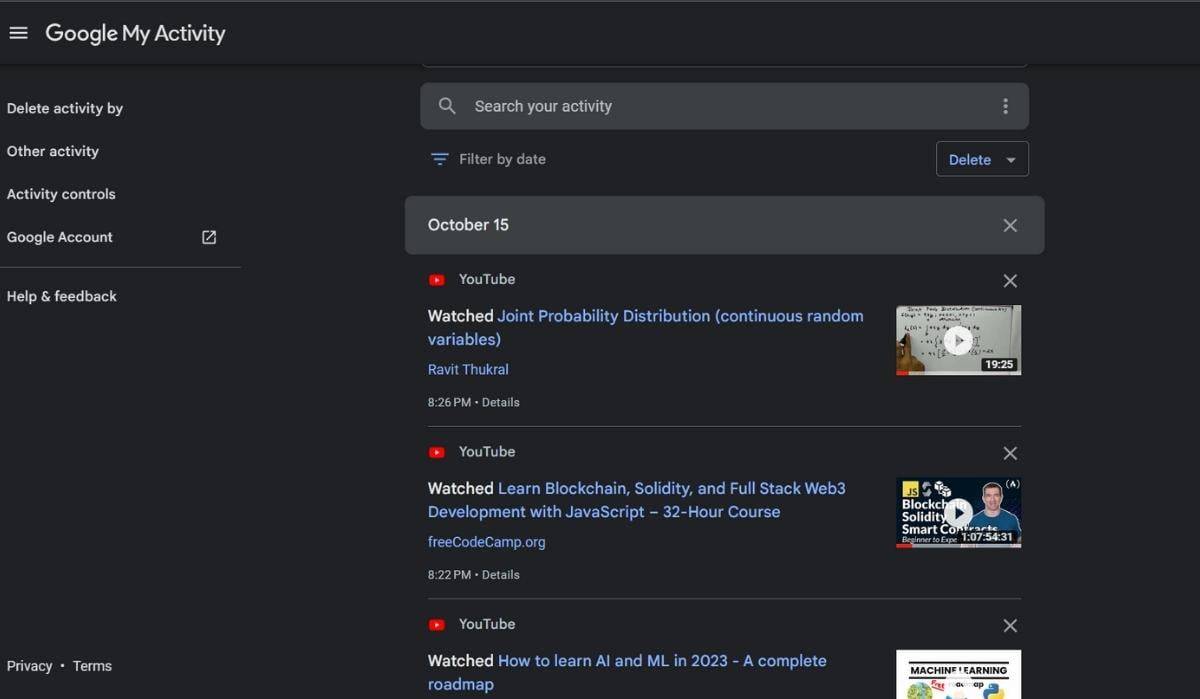Click YouTube label on AI and ML item
This screenshot has width=1200, height=699.
(x=487, y=623)
